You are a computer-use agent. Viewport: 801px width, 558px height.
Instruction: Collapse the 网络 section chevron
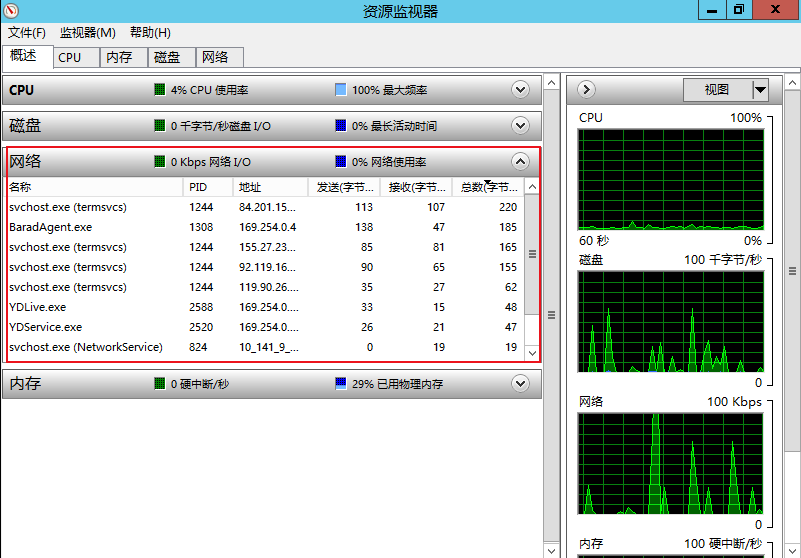point(520,161)
